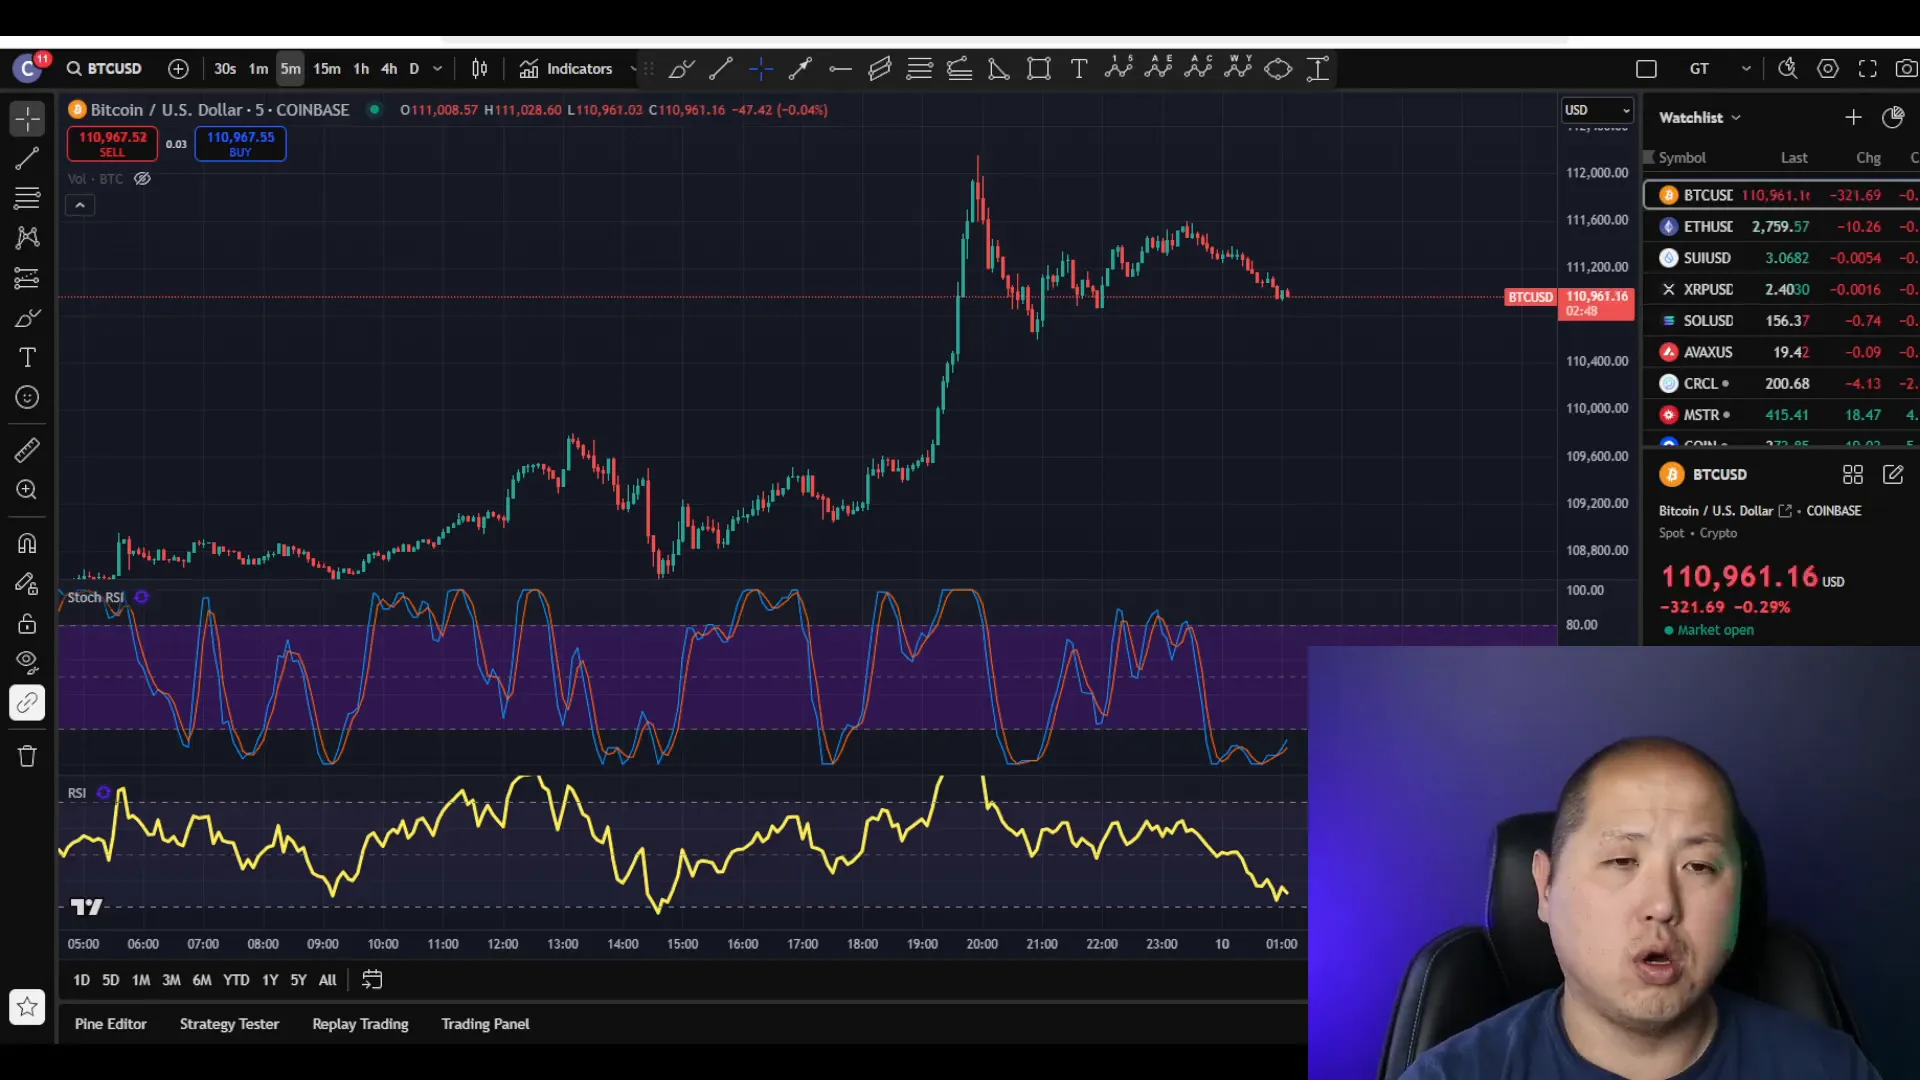Select the Fib retracement tool in the top toolbar
1920x1080 pixels.
point(920,68)
